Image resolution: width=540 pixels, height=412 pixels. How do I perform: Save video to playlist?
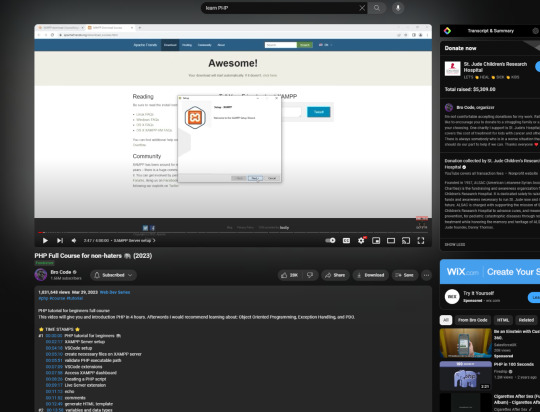pos(405,275)
